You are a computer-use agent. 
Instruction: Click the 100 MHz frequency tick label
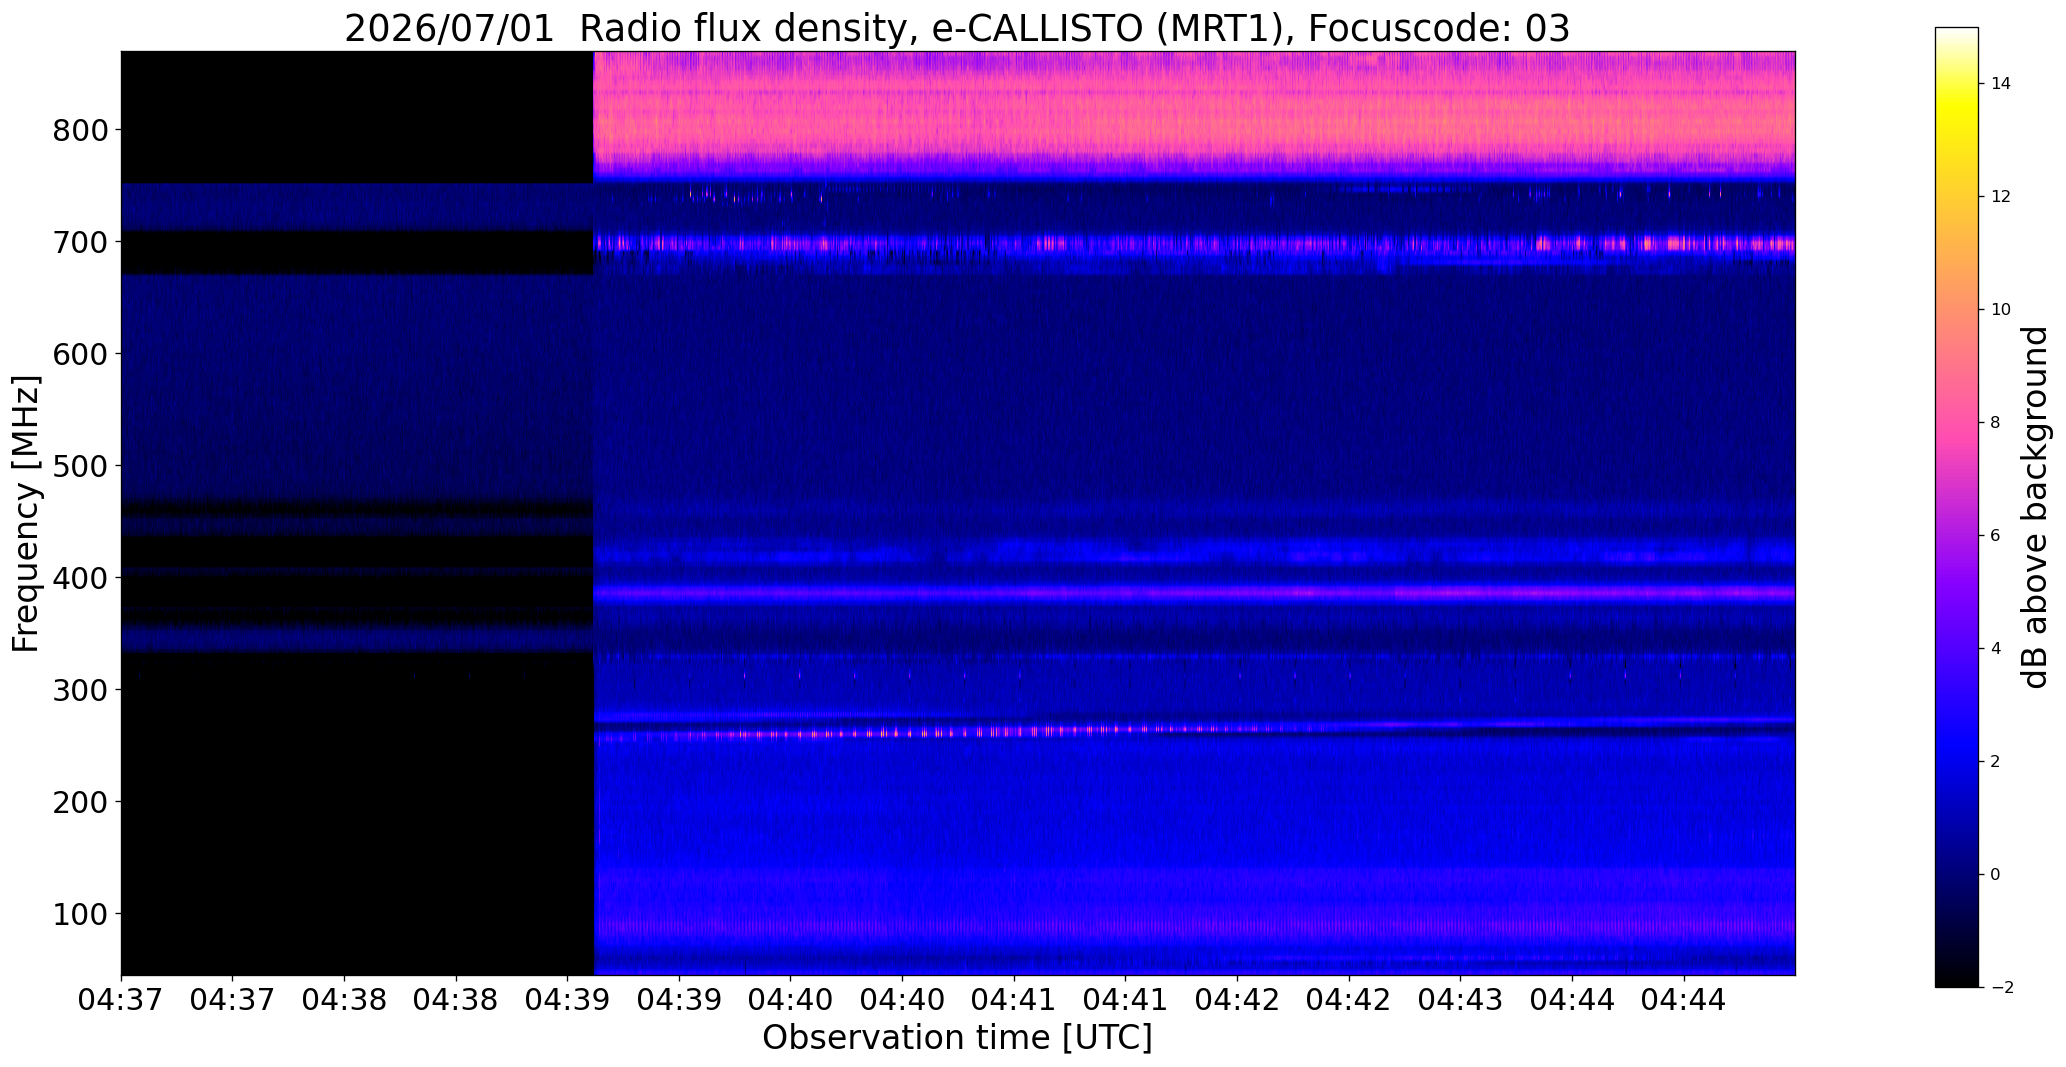point(81,914)
